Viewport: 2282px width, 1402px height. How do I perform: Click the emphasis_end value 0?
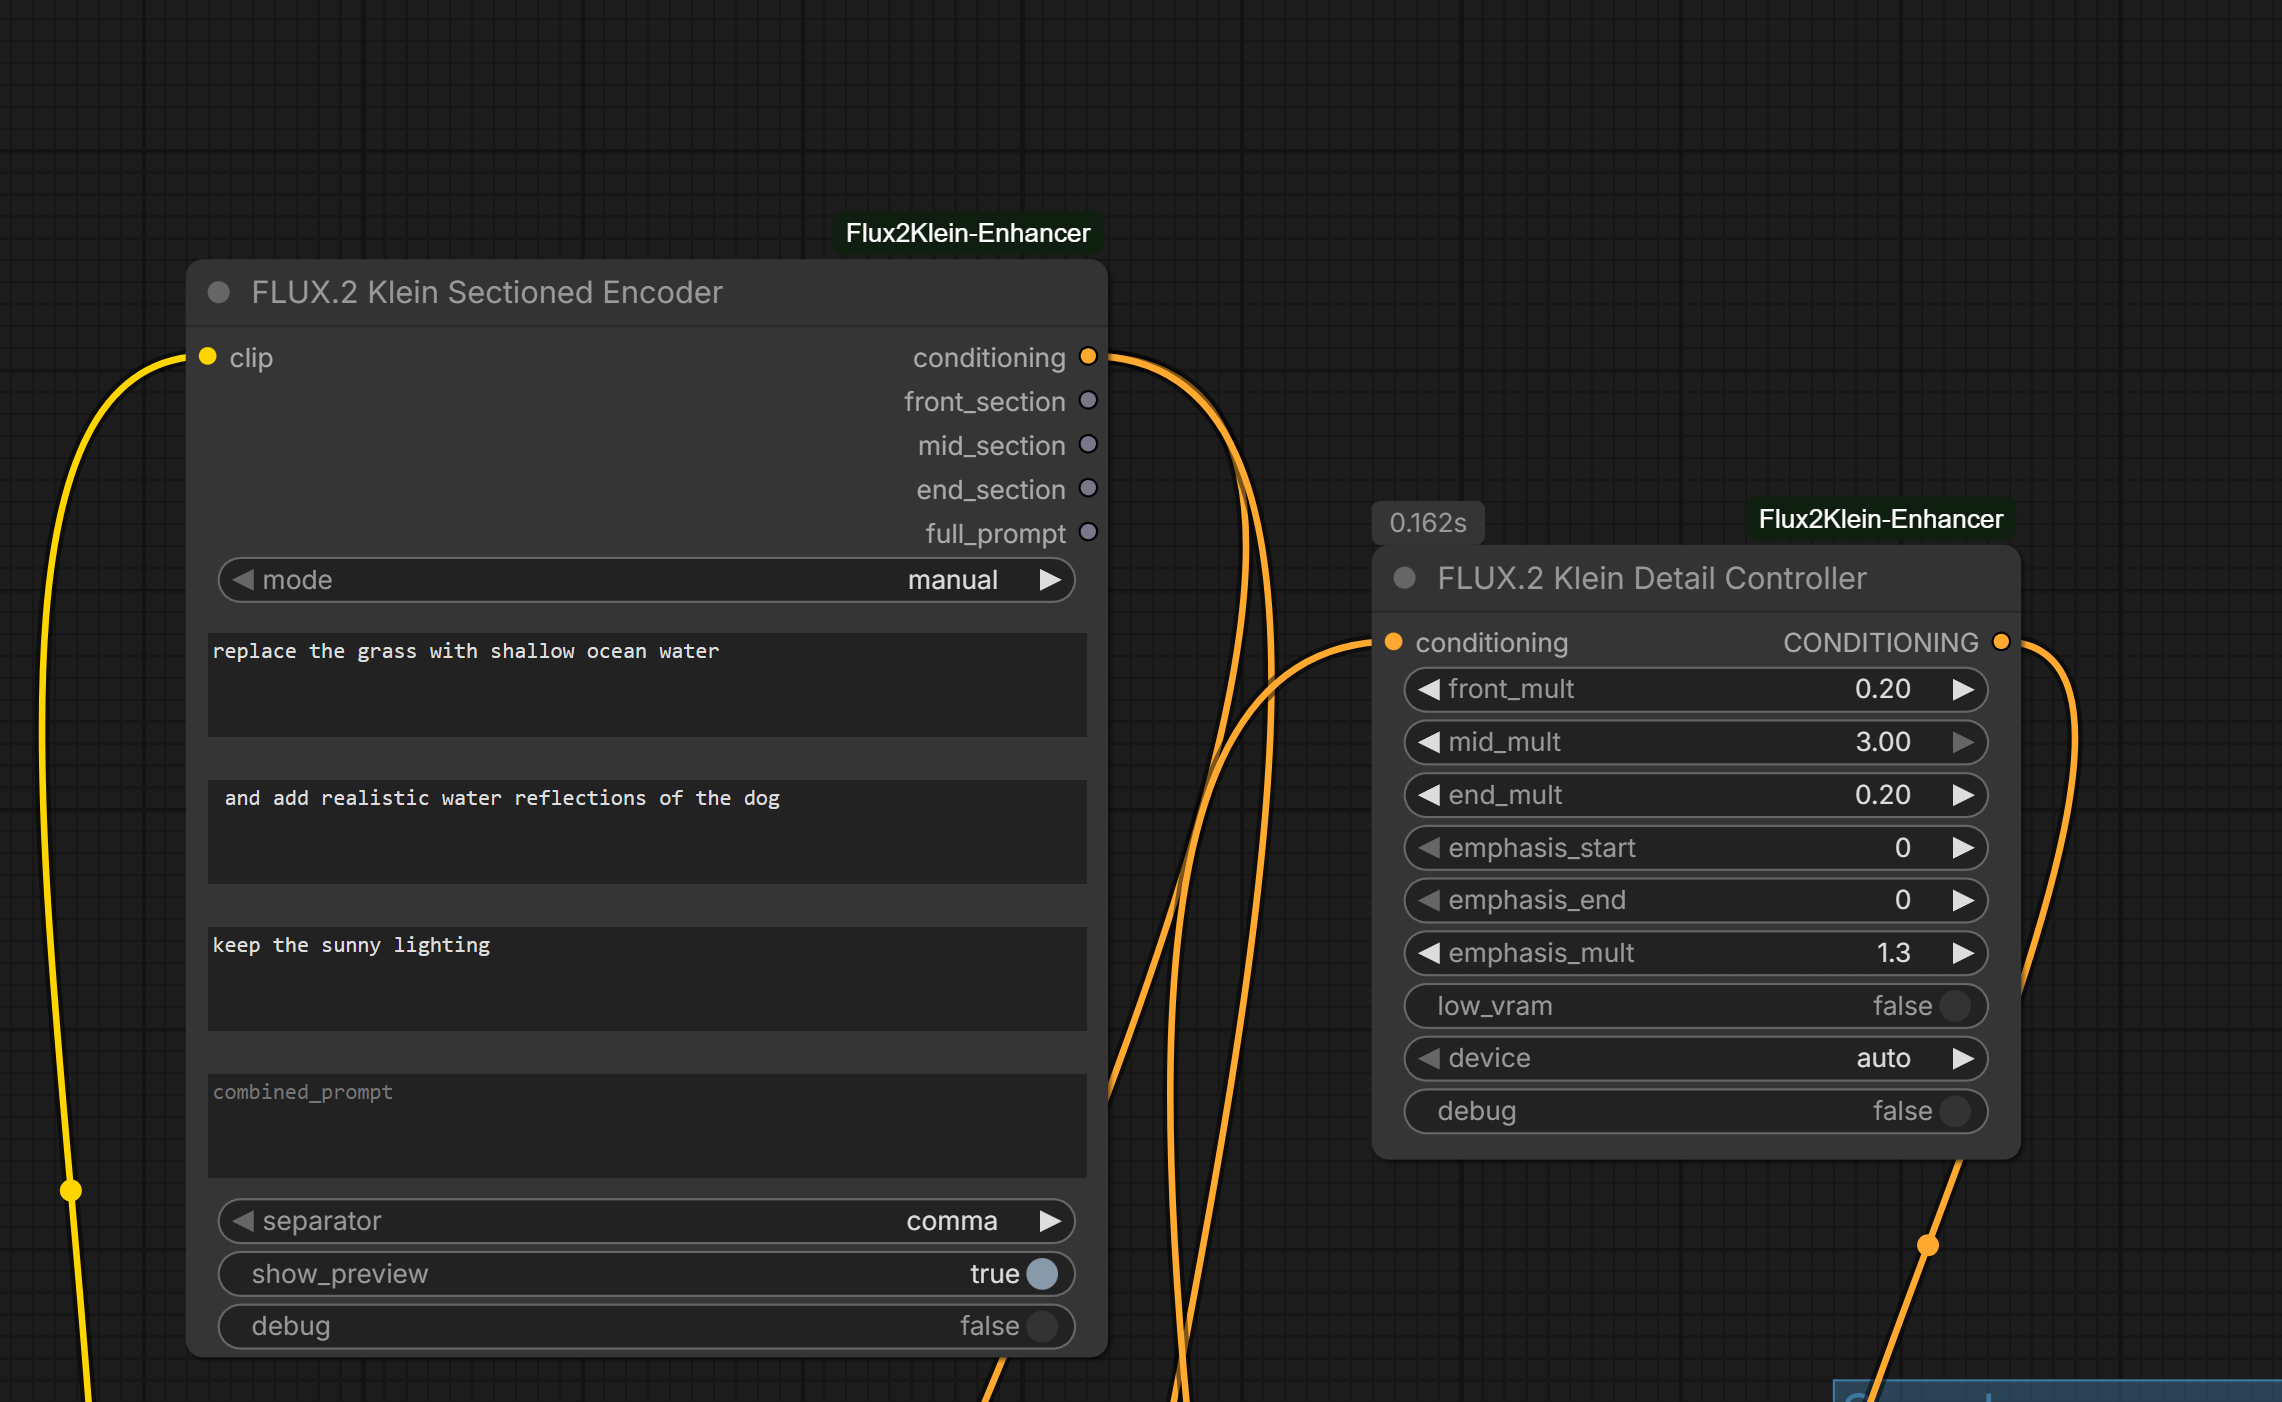(x=1902, y=900)
